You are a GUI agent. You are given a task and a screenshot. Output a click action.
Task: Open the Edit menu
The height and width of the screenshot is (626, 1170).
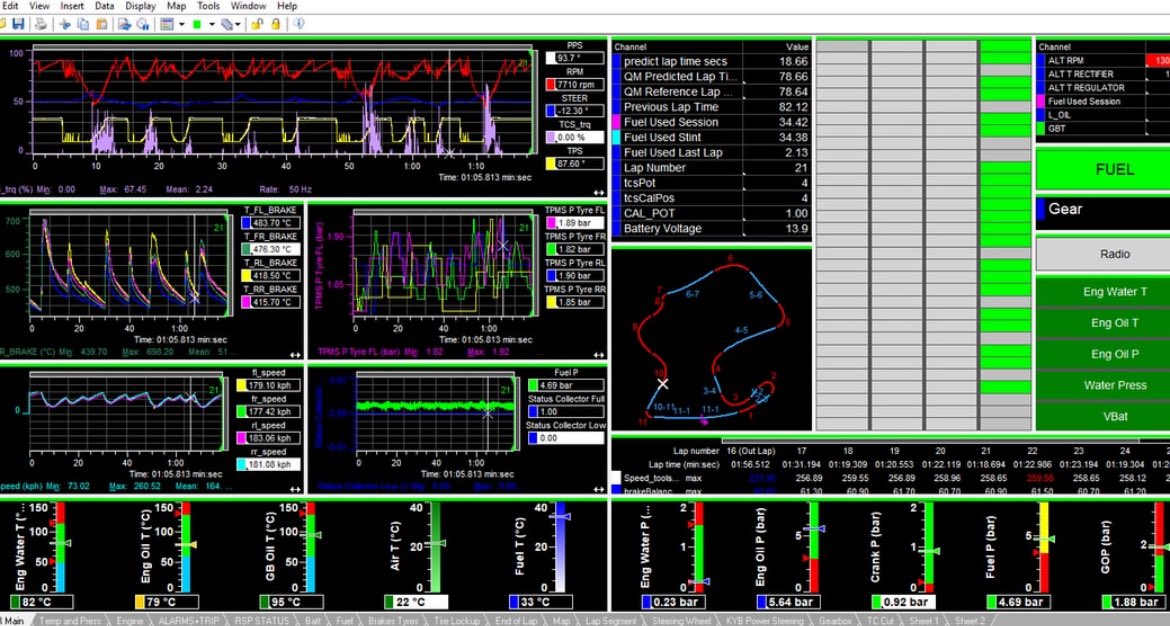coord(10,6)
